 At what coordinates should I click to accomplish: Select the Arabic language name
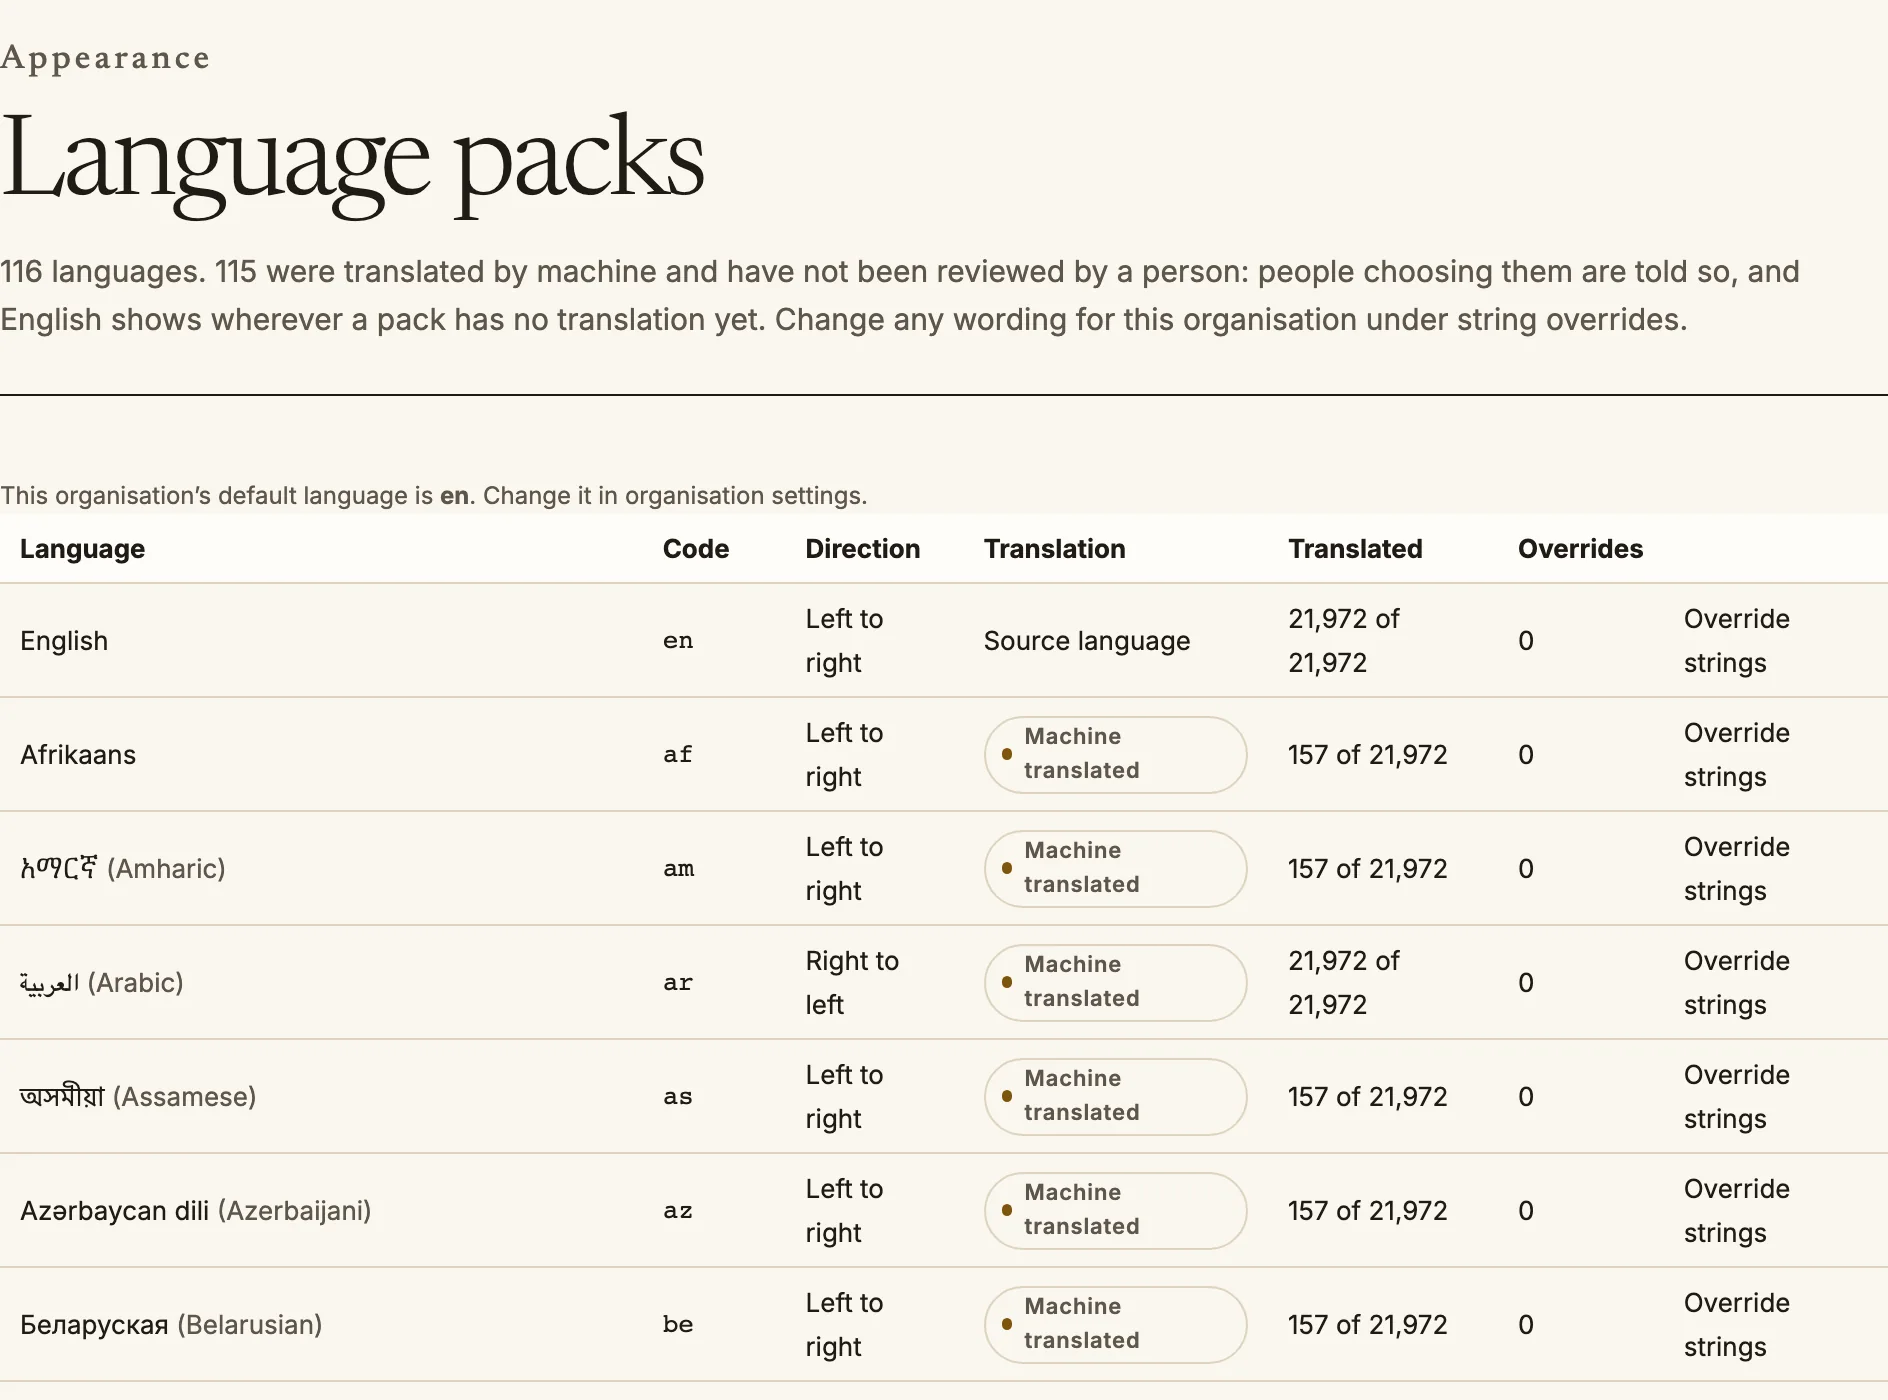102,983
